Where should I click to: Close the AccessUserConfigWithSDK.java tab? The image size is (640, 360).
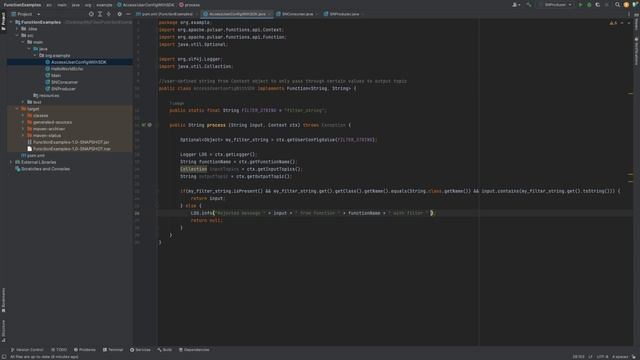269,14
